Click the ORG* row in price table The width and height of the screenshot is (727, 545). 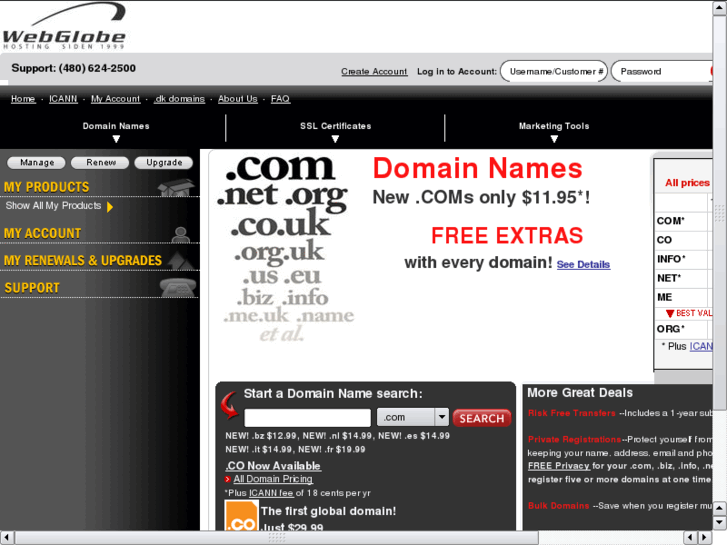(x=683, y=329)
